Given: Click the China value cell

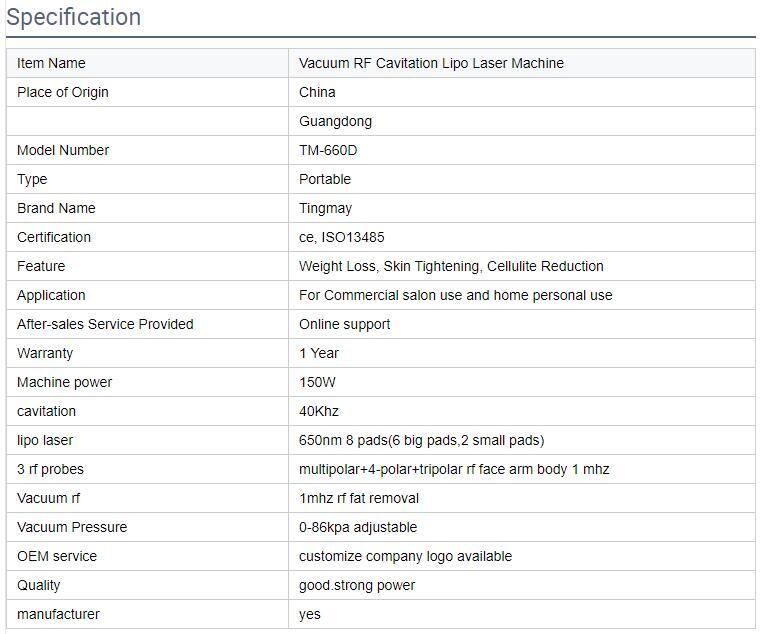Looking at the screenshot, I should [x=317, y=92].
